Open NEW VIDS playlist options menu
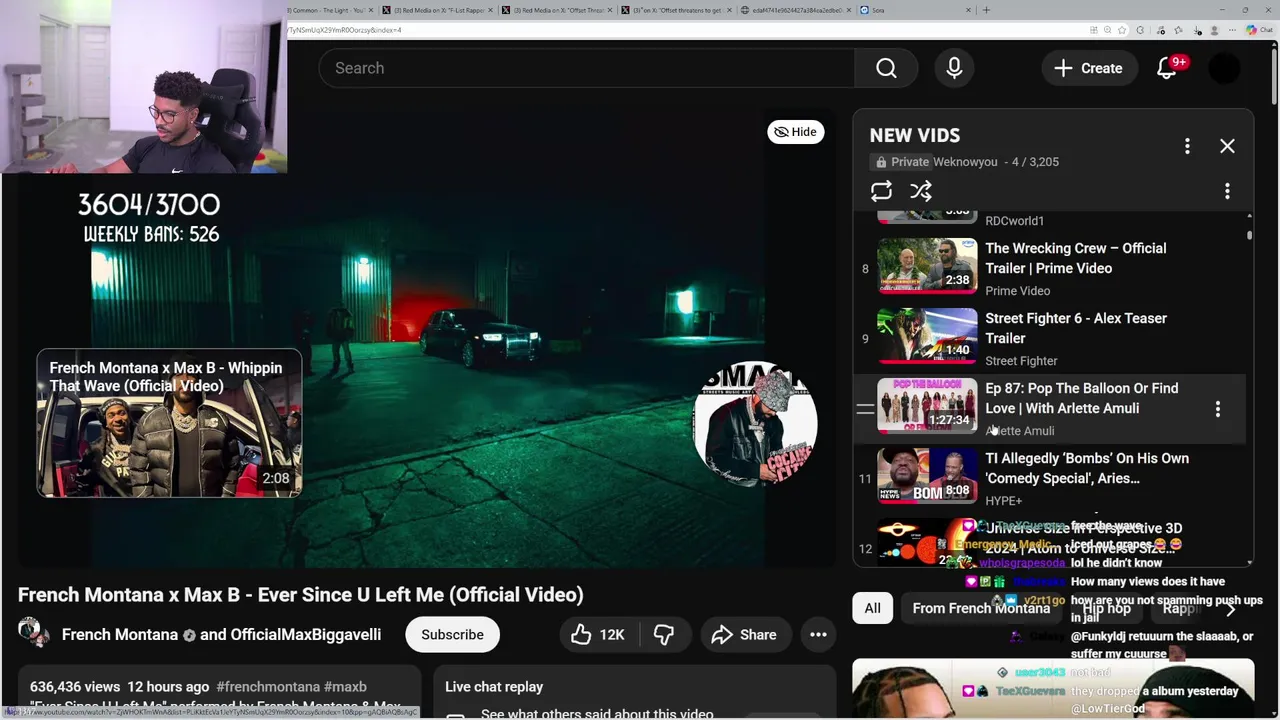Viewport: 1280px width, 720px height. pos(1187,146)
